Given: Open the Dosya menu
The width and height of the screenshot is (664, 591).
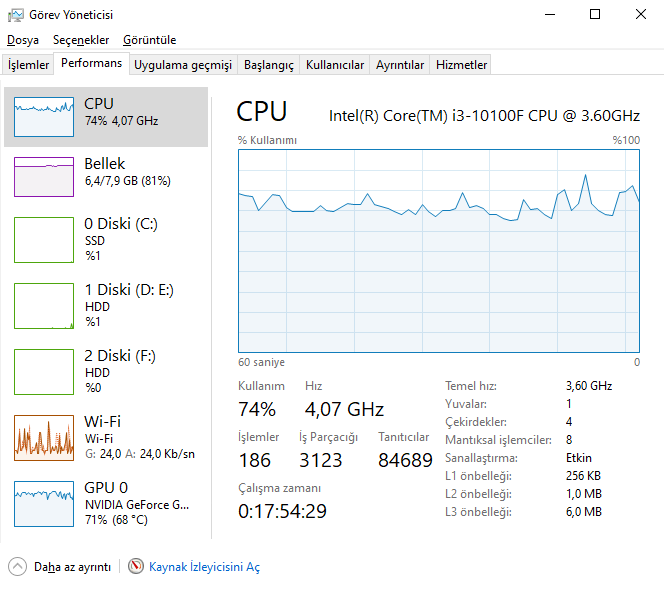Looking at the screenshot, I should coord(23,40).
